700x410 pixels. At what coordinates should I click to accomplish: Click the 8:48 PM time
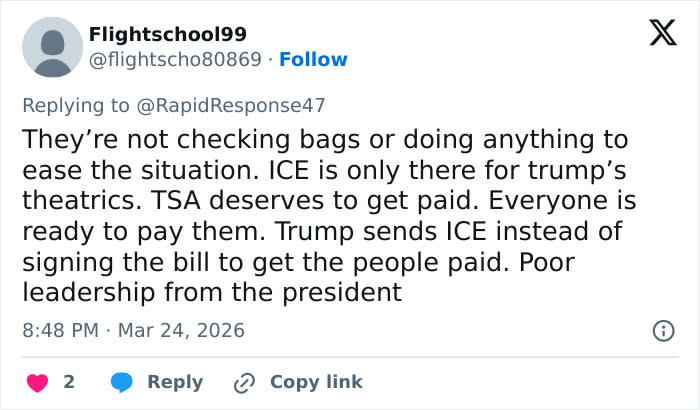pyautogui.click(x=60, y=330)
